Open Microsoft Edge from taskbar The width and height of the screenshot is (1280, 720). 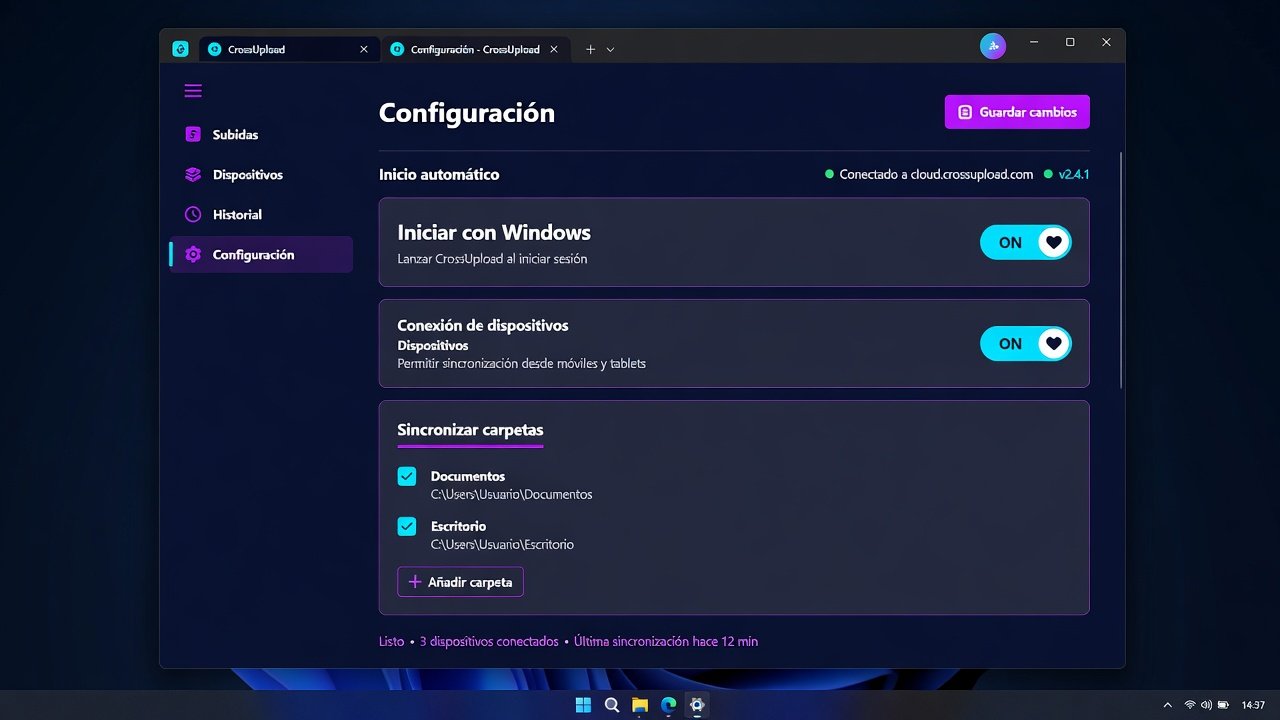pyautogui.click(x=668, y=705)
